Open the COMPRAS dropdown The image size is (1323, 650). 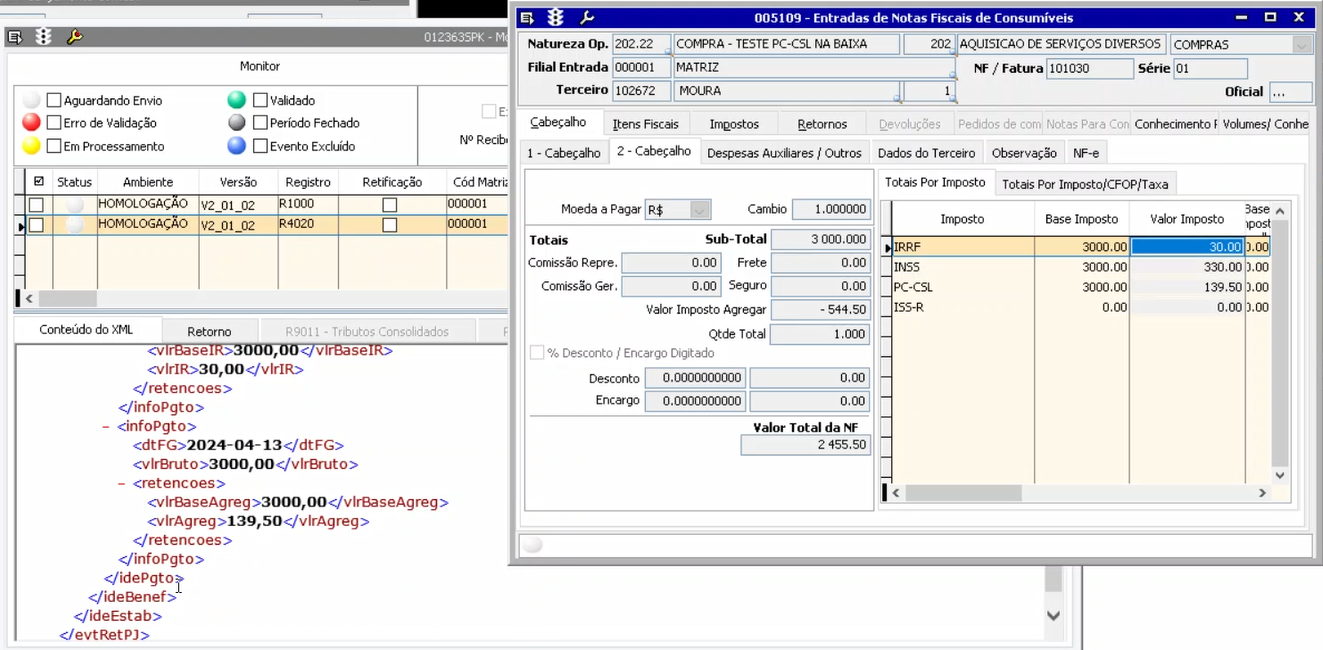pyautogui.click(x=1301, y=45)
